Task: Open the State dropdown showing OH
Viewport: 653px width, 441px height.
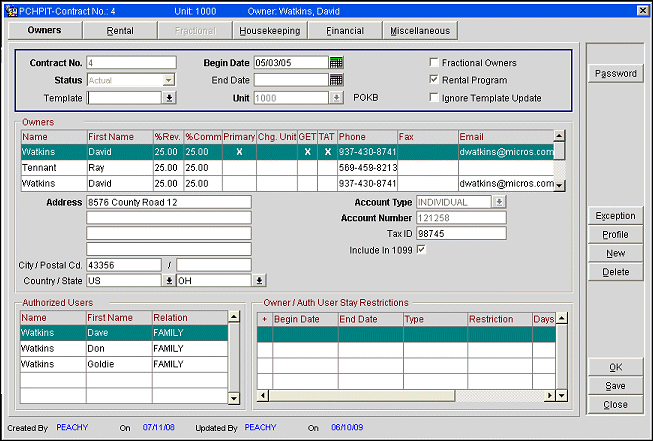Action: (258, 281)
